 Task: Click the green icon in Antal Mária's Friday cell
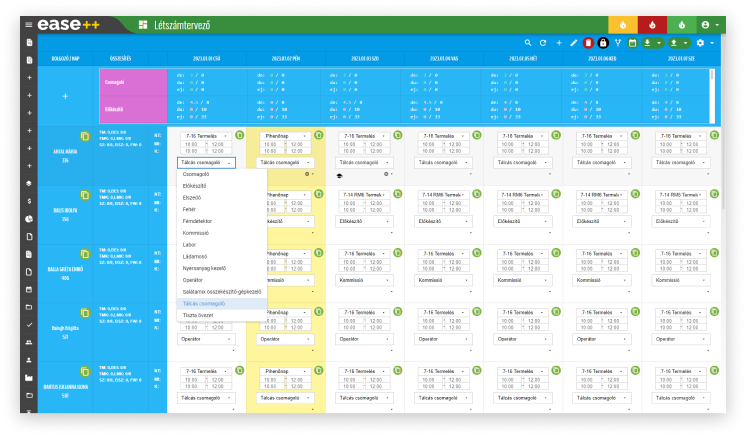pyautogui.click(x=319, y=135)
